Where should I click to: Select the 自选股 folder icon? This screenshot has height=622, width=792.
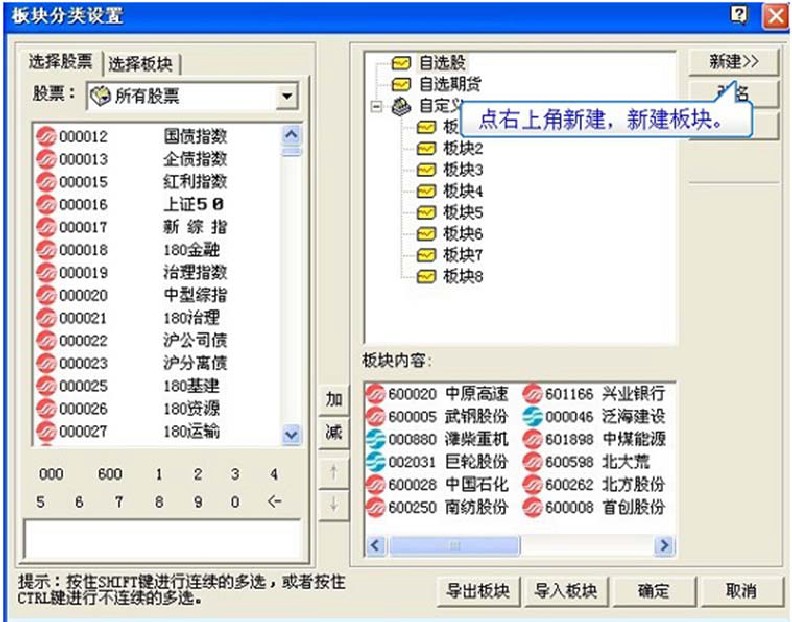[x=402, y=63]
